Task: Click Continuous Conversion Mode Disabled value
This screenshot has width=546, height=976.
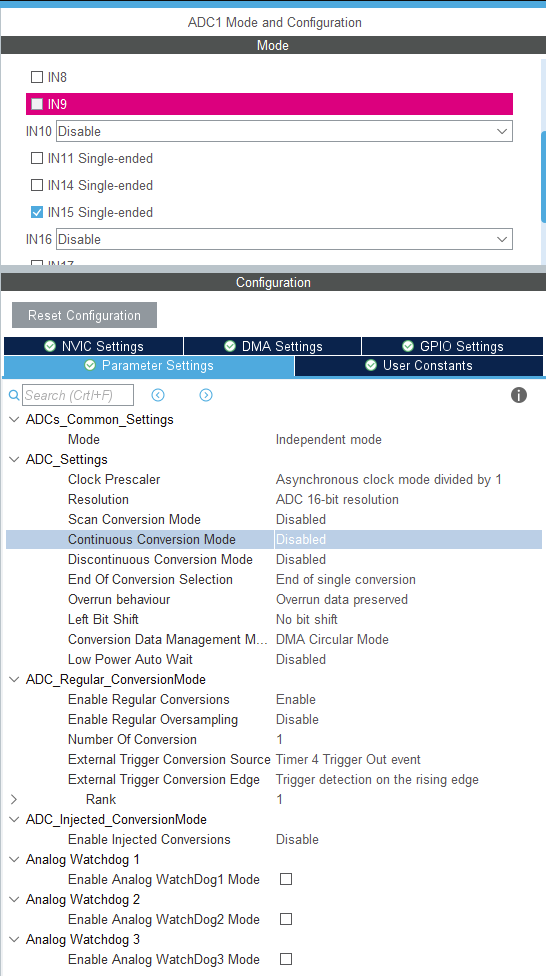Action: point(301,540)
